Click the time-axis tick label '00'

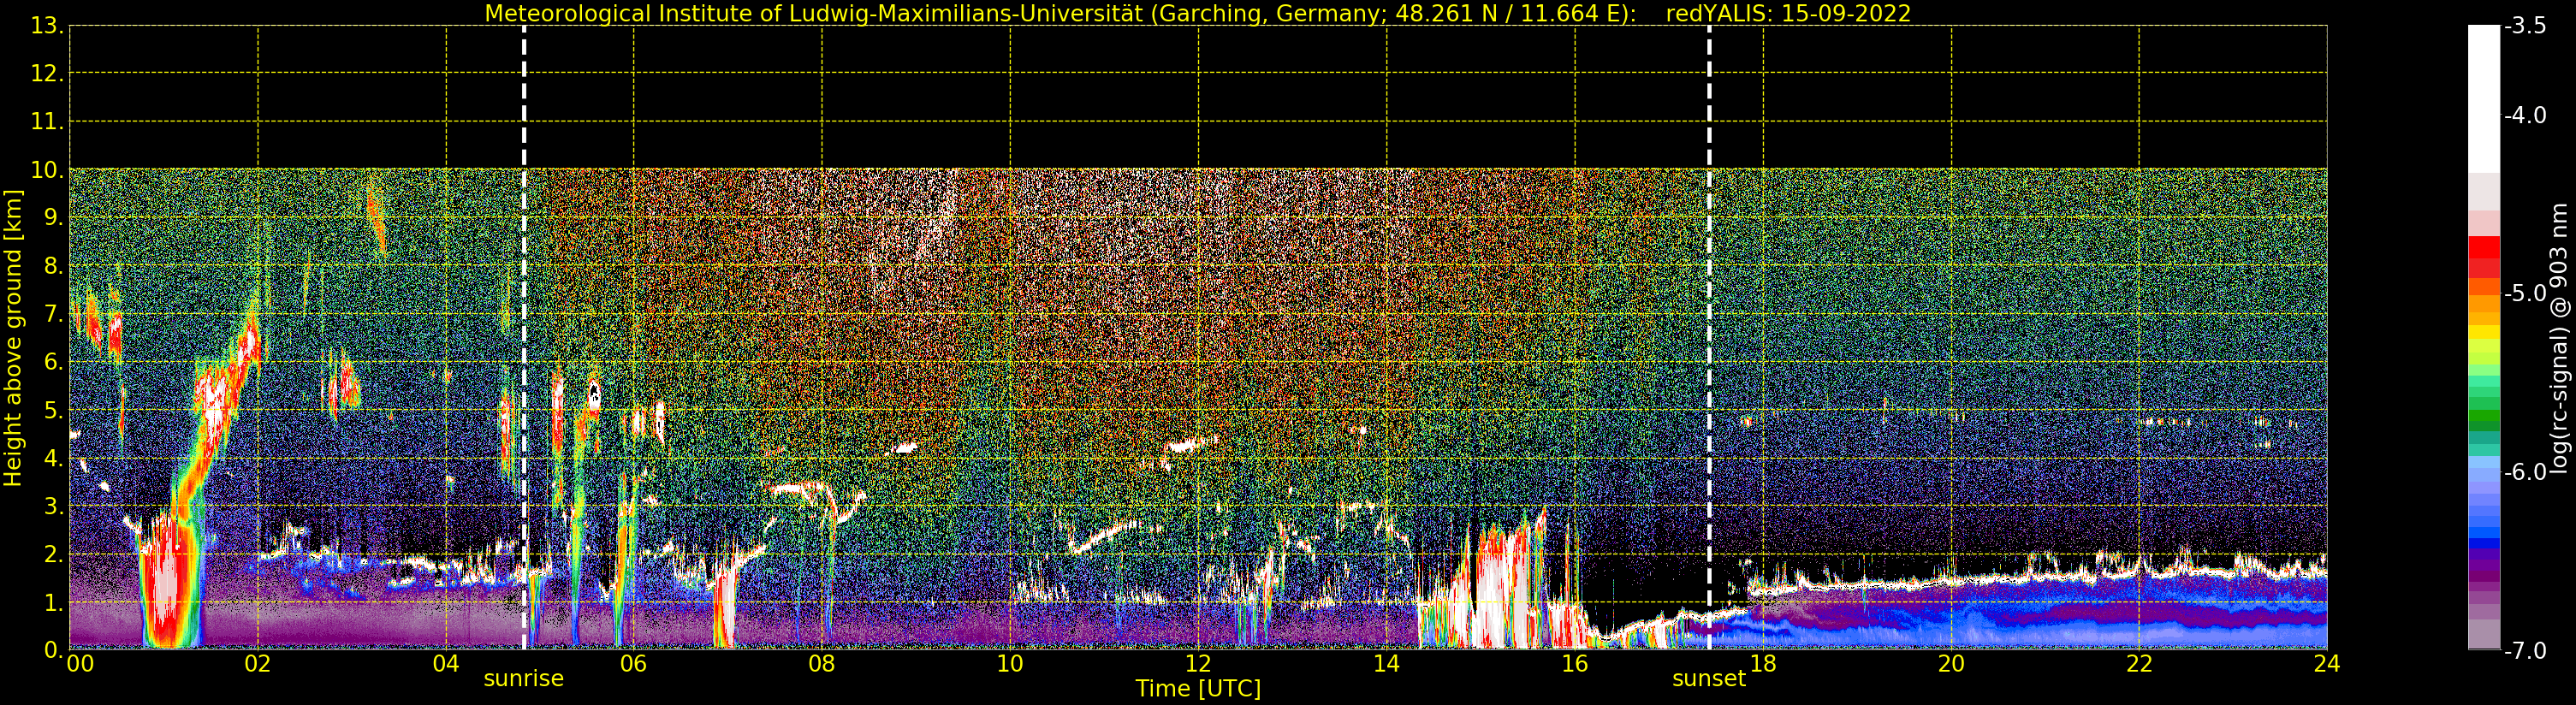tap(80, 663)
